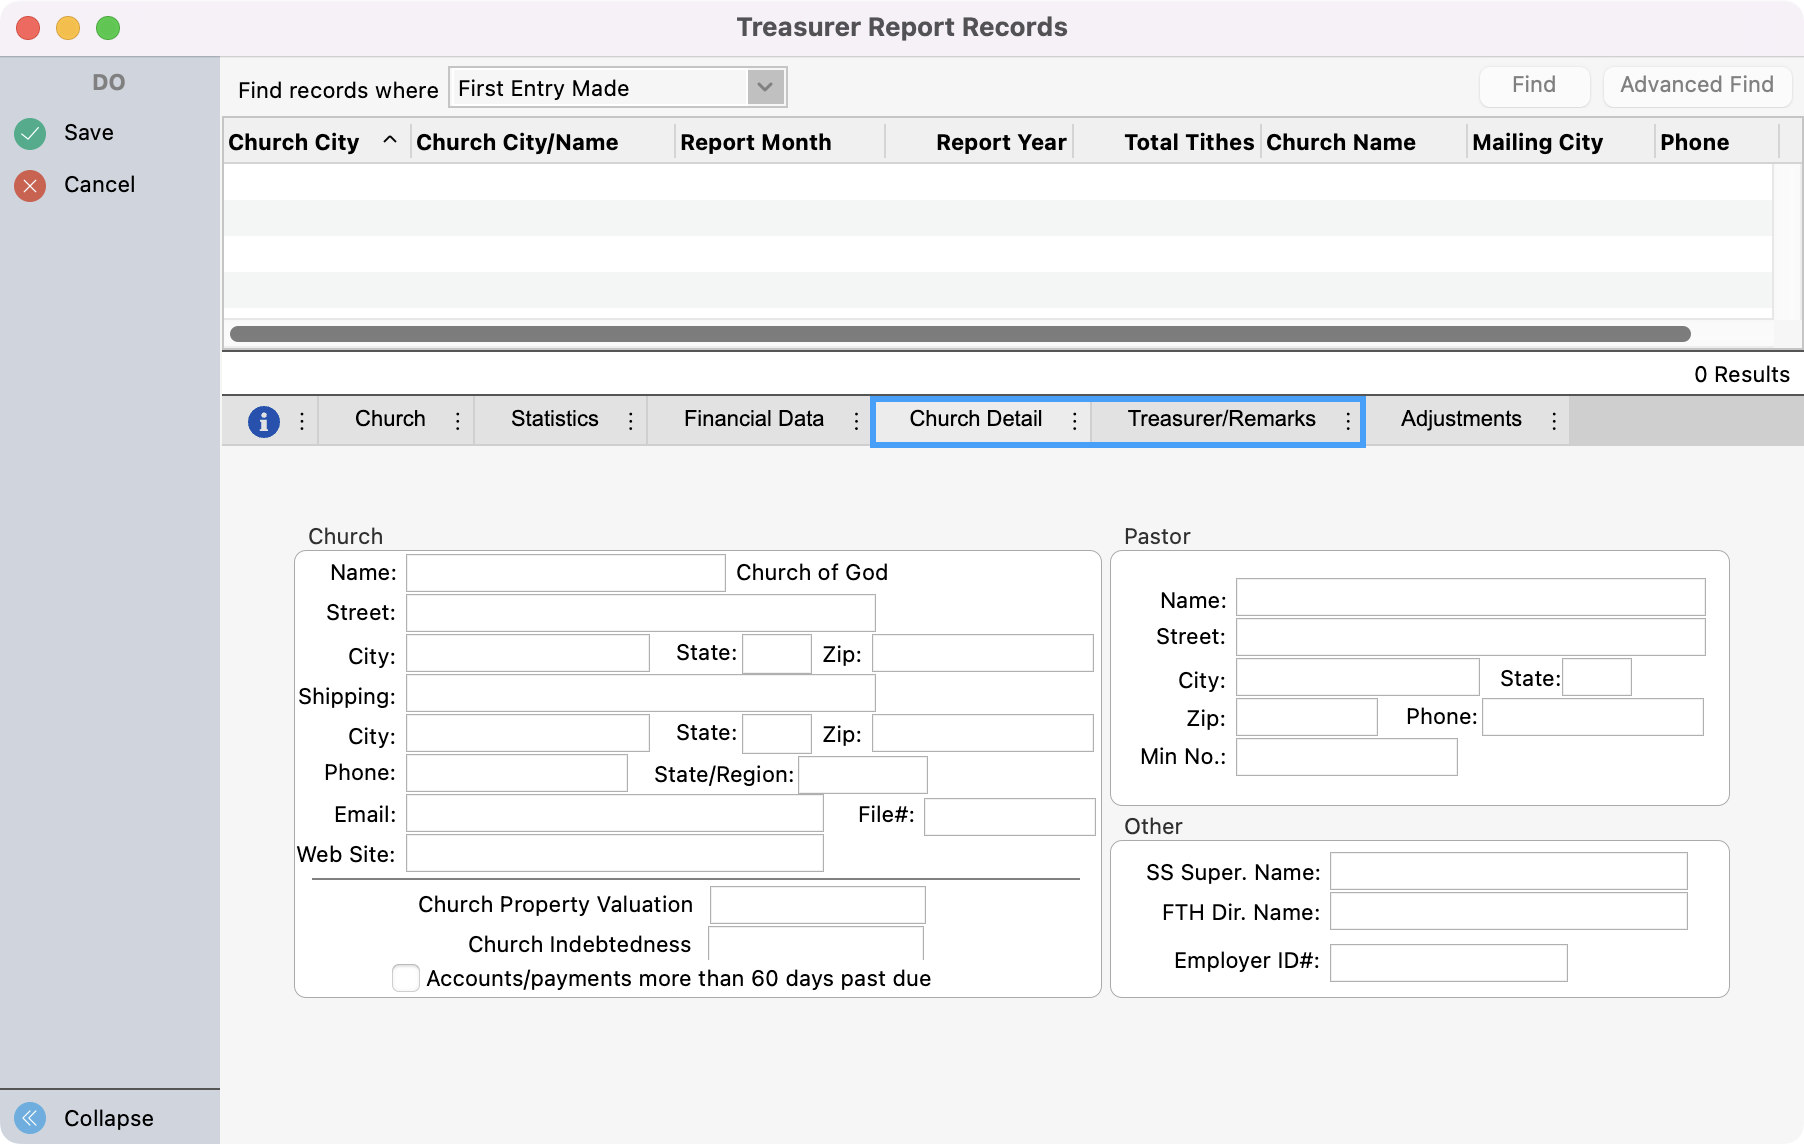
Task: Open the First Entry Made dropdown
Action: click(765, 88)
